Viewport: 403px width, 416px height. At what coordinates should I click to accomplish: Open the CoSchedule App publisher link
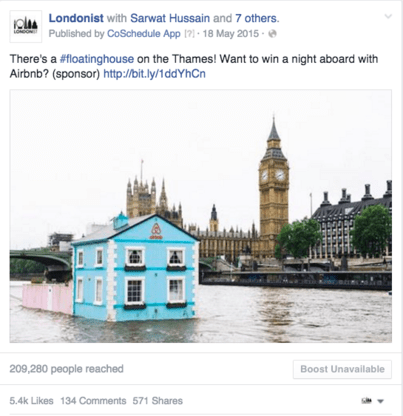tap(144, 34)
